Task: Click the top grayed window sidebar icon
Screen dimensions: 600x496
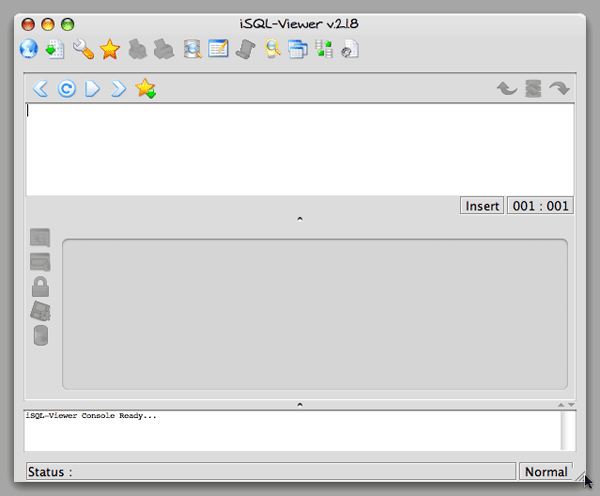Action: click(40, 237)
